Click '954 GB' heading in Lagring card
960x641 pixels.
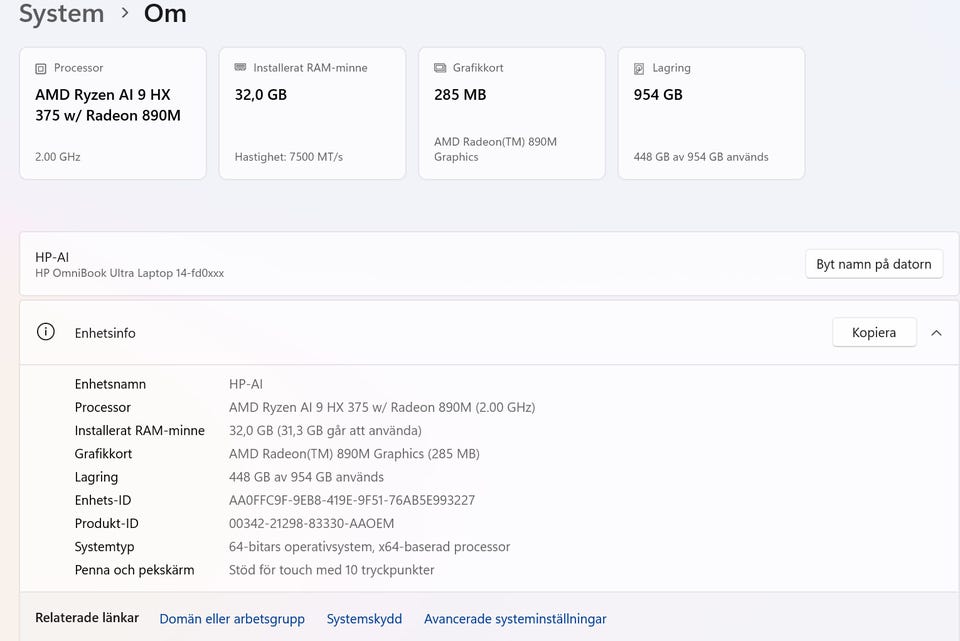click(x=658, y=95)
